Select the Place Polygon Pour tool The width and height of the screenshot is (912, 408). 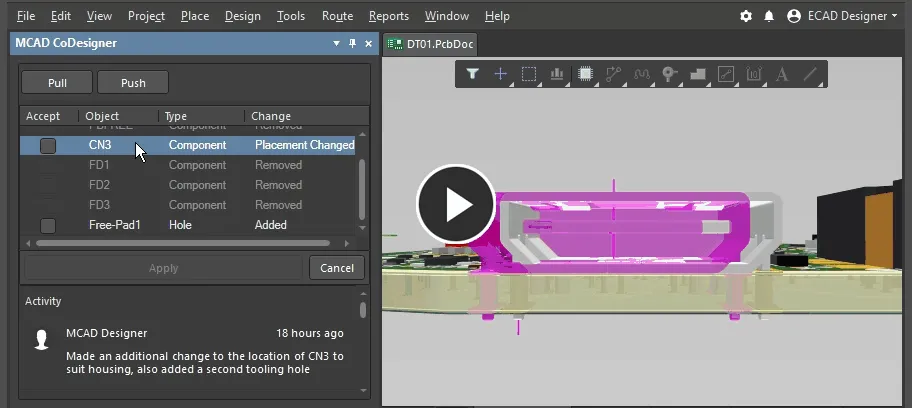pos(697,74)
